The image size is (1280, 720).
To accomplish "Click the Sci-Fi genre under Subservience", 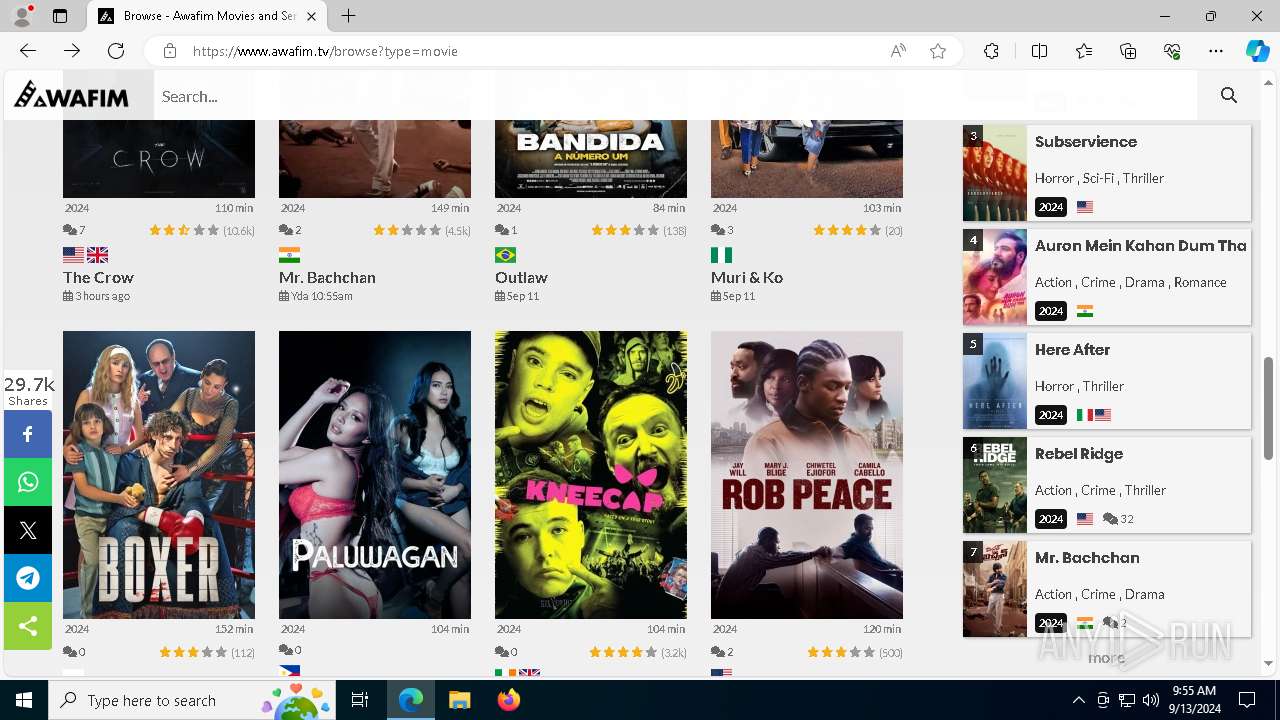I will pos(1098,178).
